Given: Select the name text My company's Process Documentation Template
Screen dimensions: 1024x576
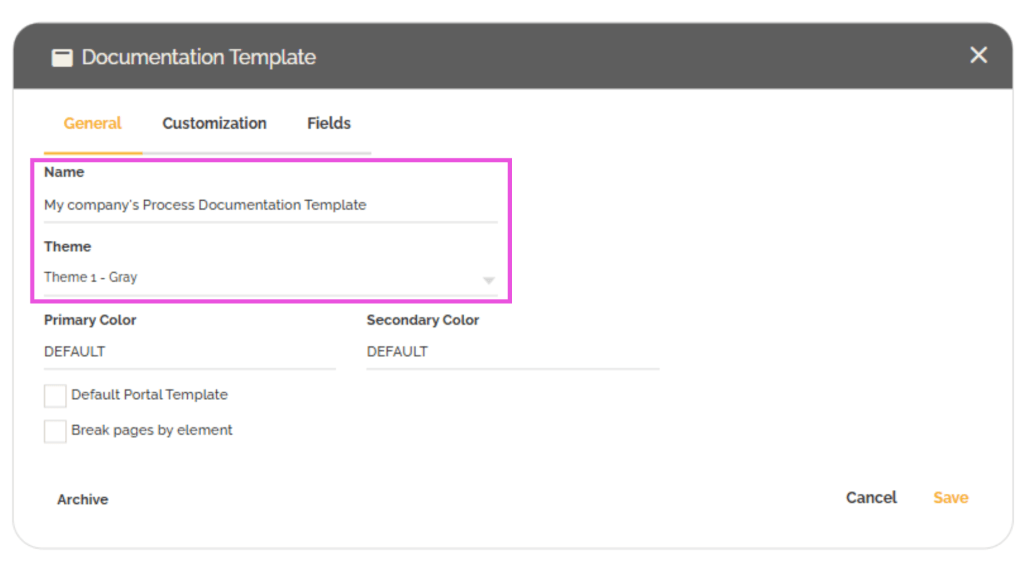Looking at the screenshot, I should (x=205, y=205).
